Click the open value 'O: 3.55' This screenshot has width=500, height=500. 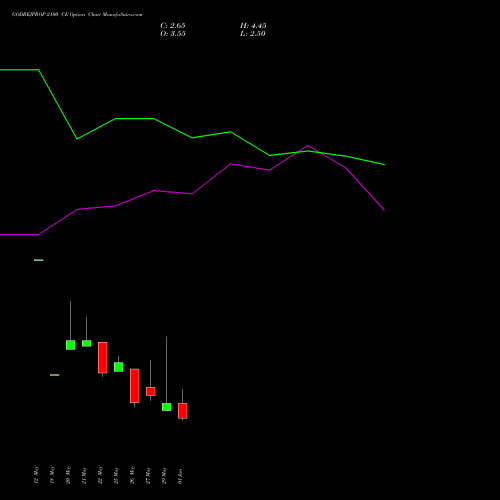coord(173,34)
